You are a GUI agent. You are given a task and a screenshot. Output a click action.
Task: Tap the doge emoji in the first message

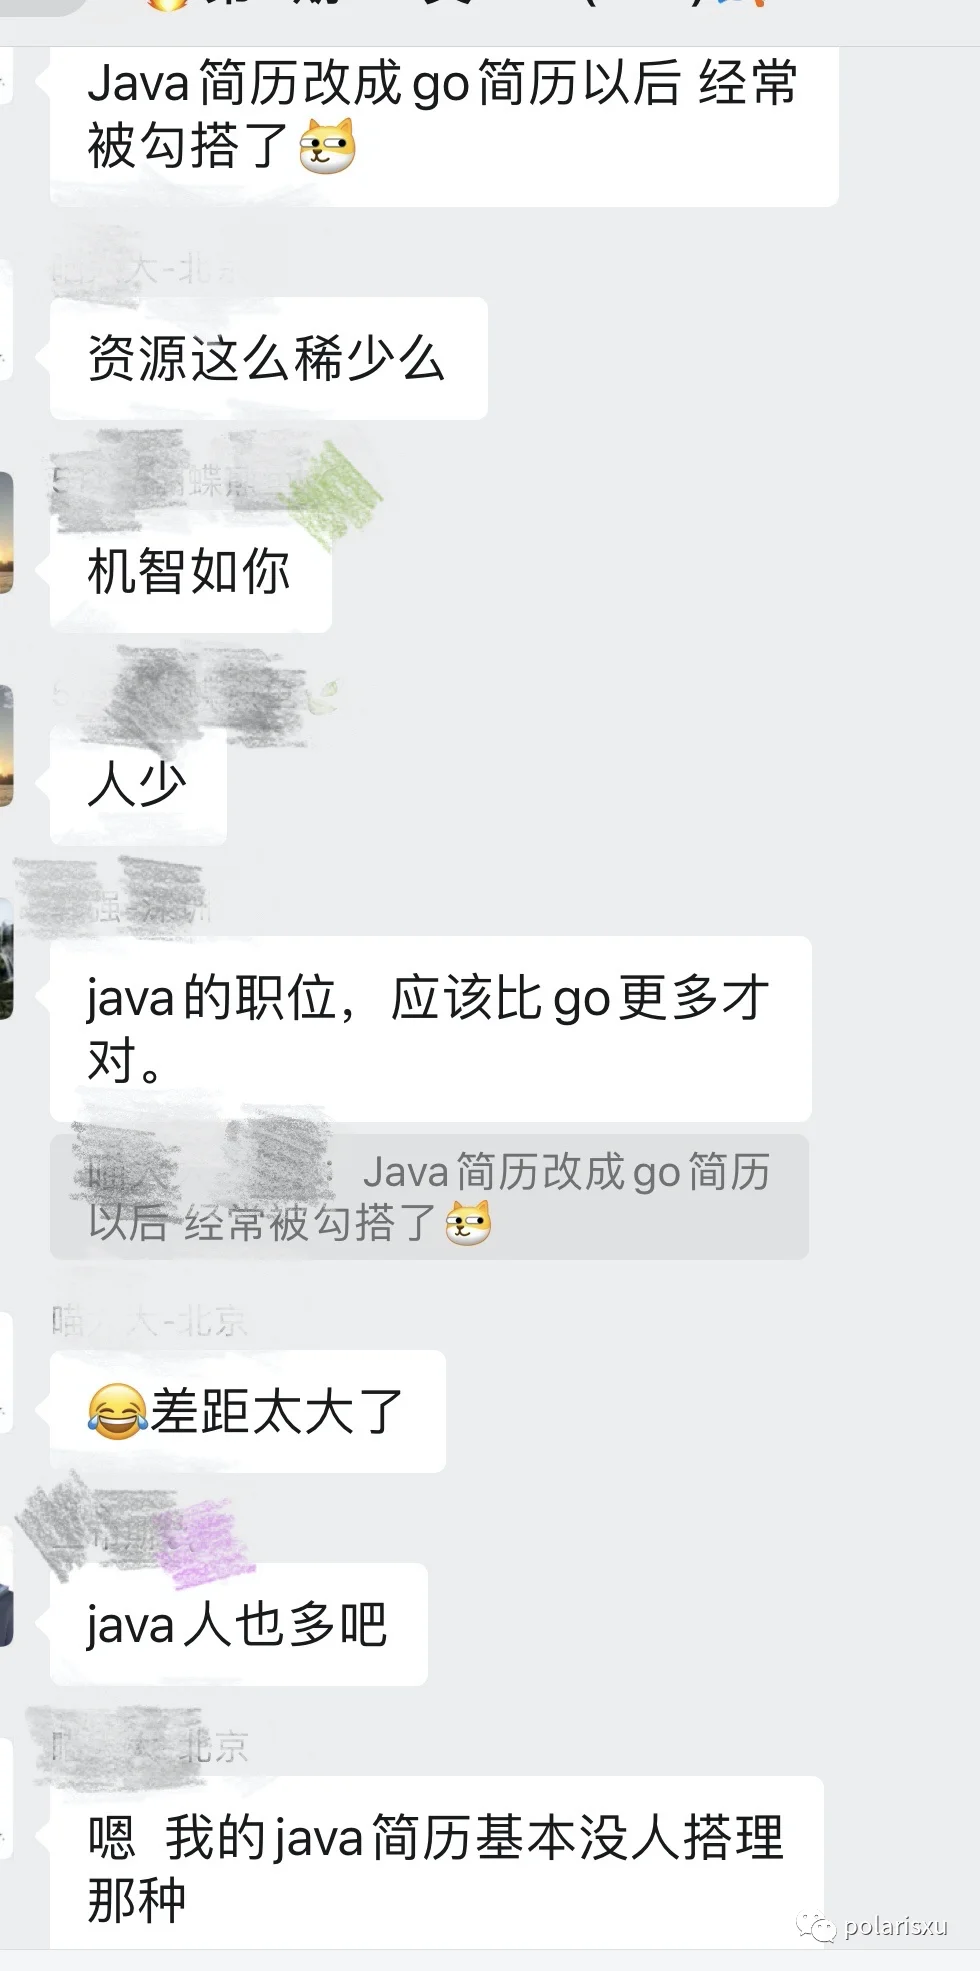pos(328,146)
